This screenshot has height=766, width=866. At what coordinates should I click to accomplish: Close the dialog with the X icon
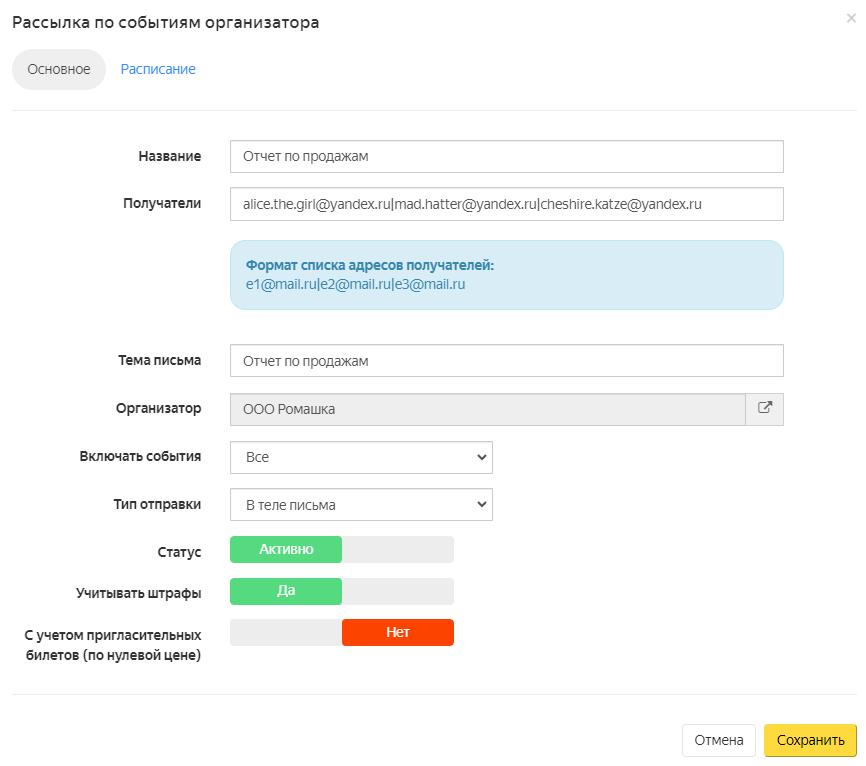pyautogui.click(x=851, y=18)
